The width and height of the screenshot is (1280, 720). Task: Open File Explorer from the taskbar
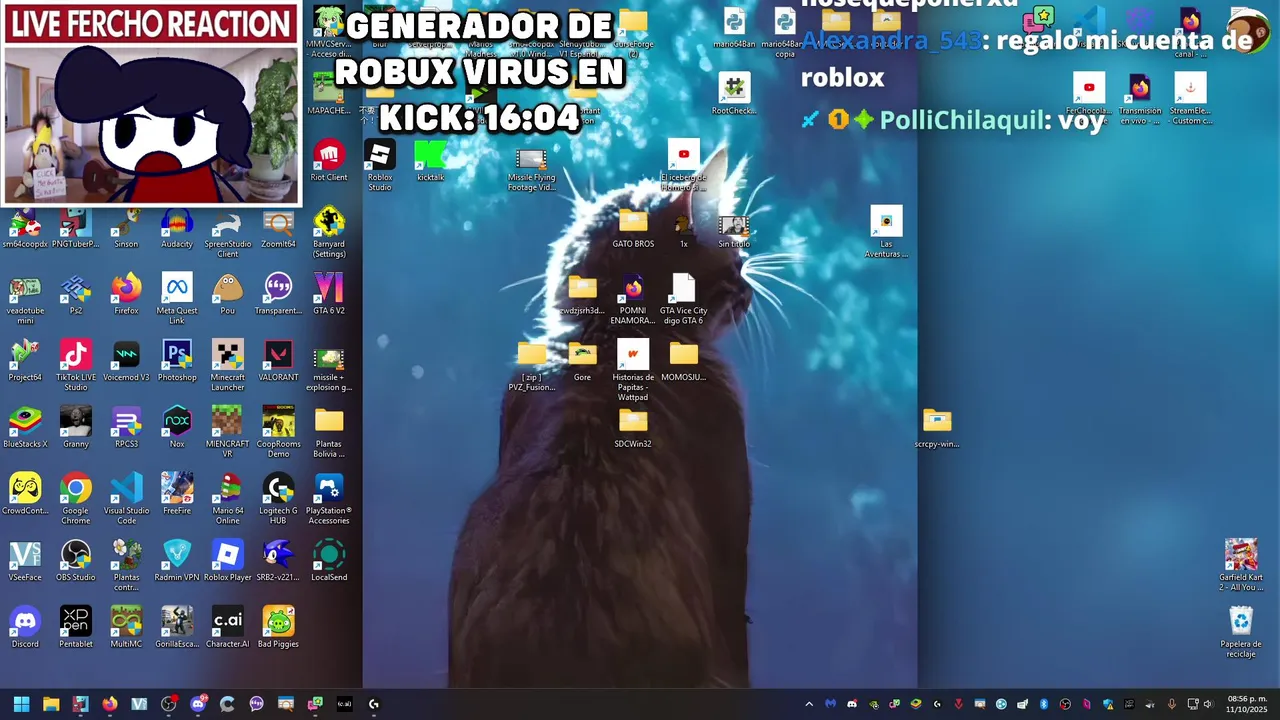tap(51, 704)
